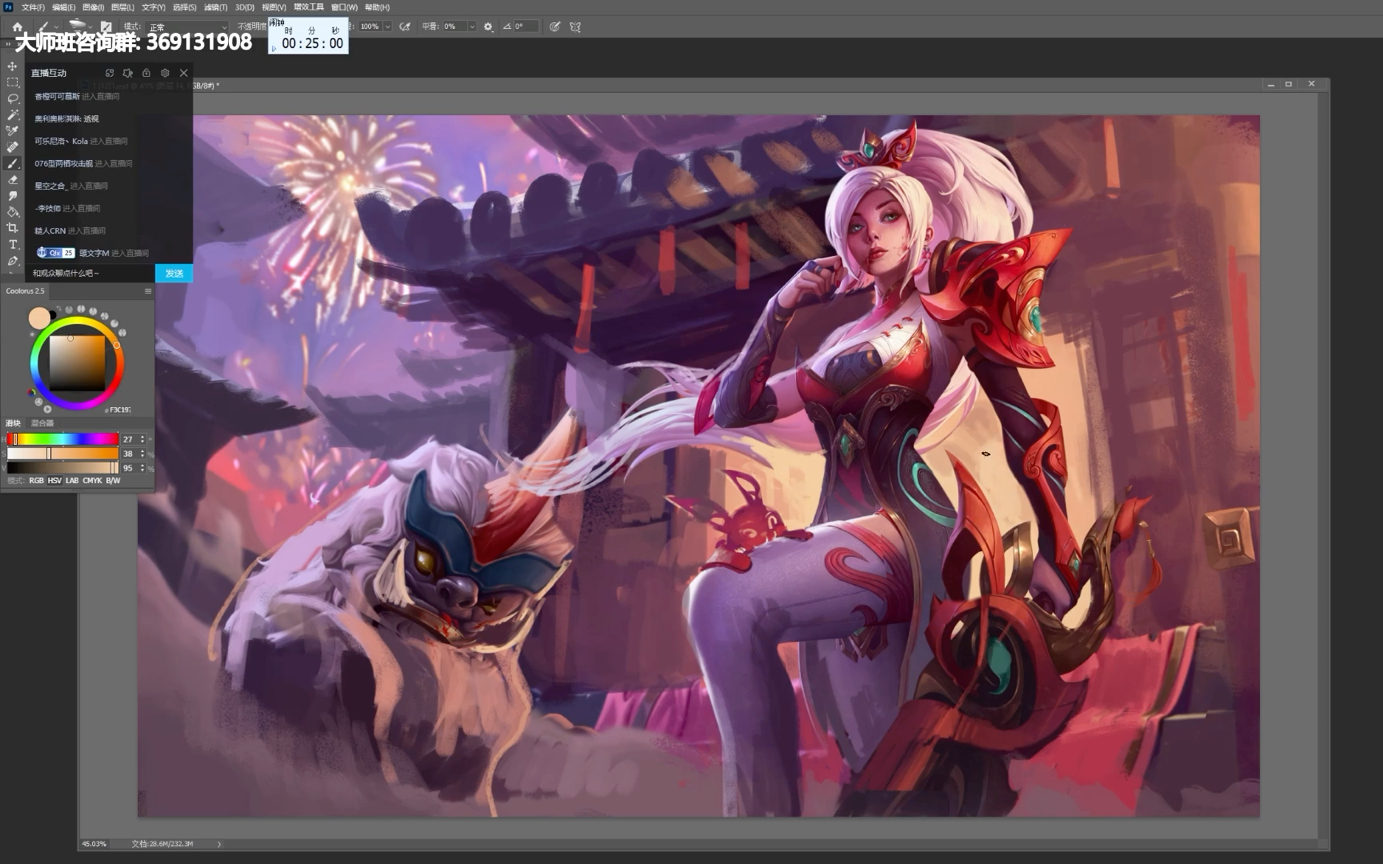Click the brush angle 0° field
Image resolution: width=1383 pixels, height=864 pixels.
(526, 26)
